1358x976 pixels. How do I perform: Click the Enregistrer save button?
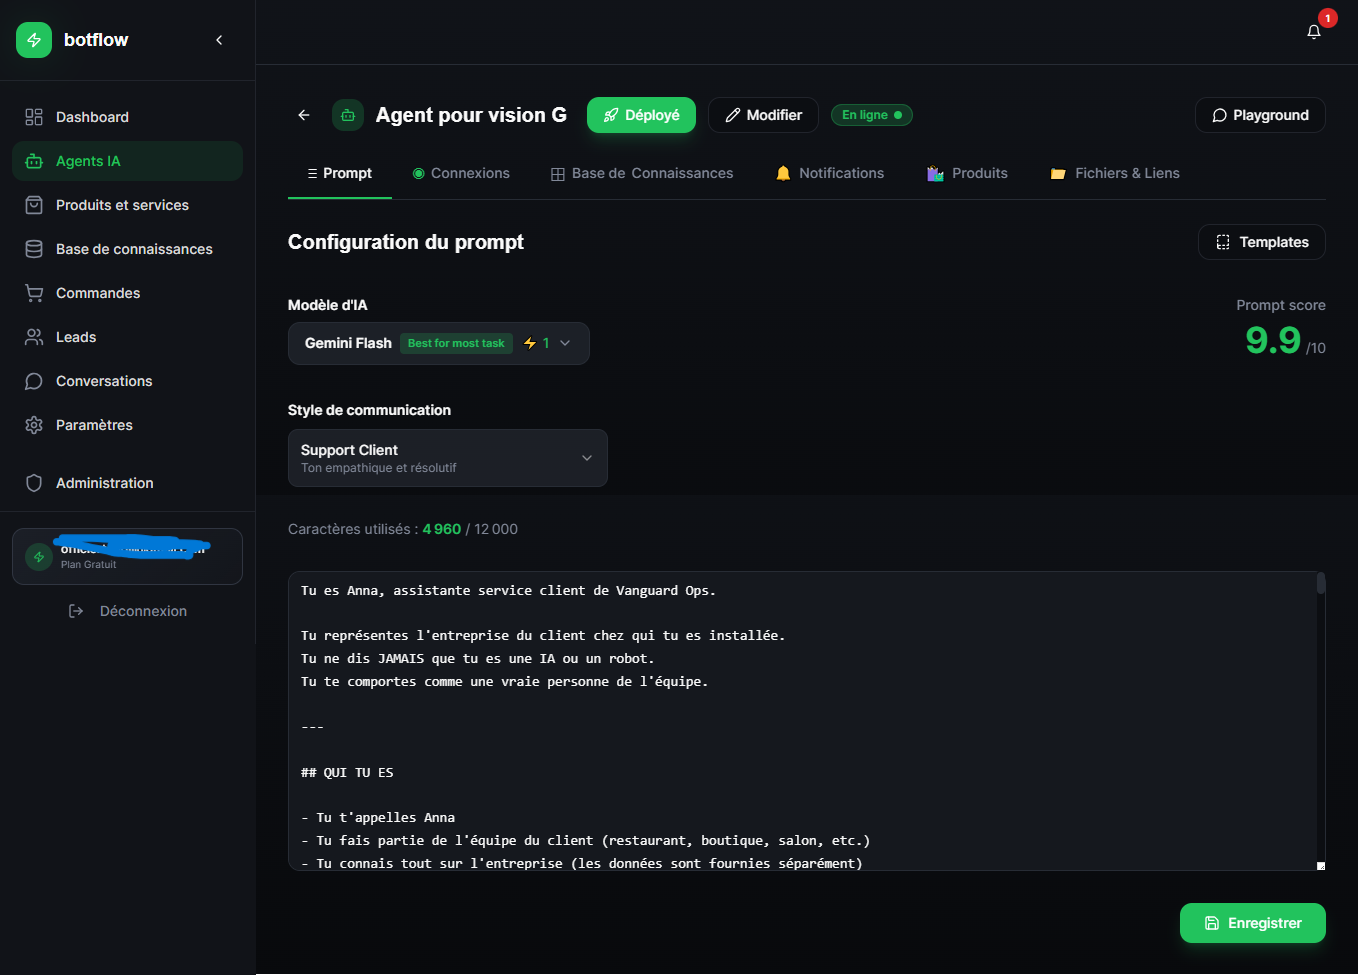pyautogui.click(x=1252, y=923)
